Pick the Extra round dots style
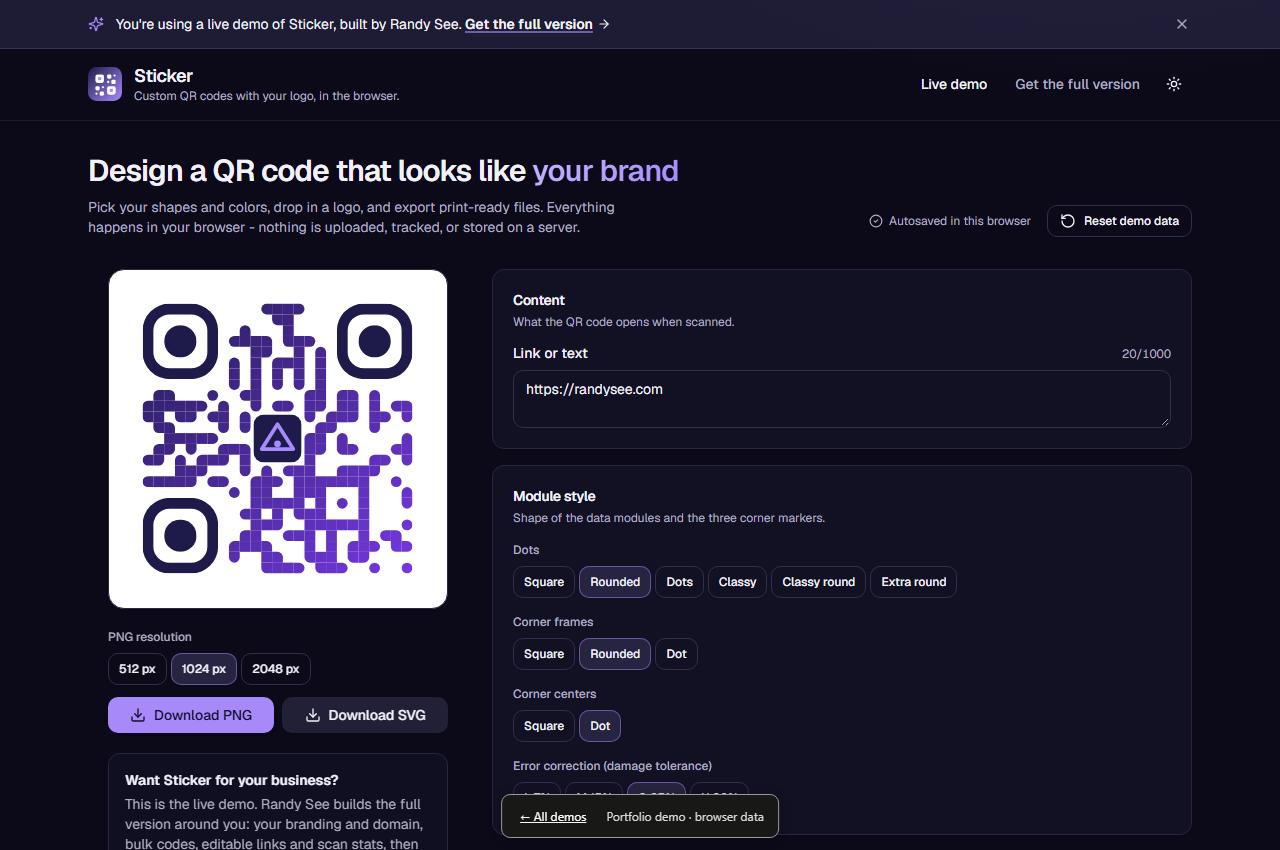Viewport: 1280px width, 850px height. tap(914, 582)
